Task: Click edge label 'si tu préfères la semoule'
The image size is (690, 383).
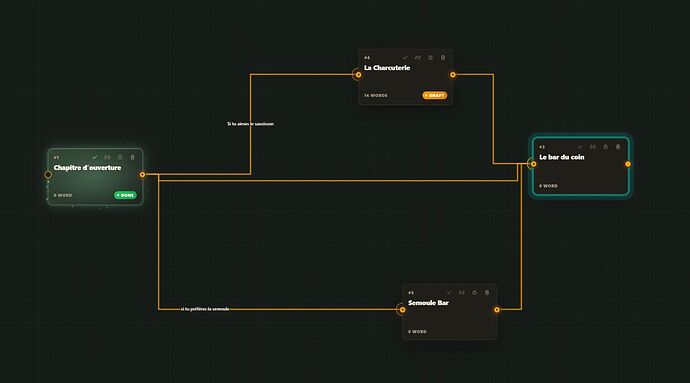Action: tap(205, 309)
